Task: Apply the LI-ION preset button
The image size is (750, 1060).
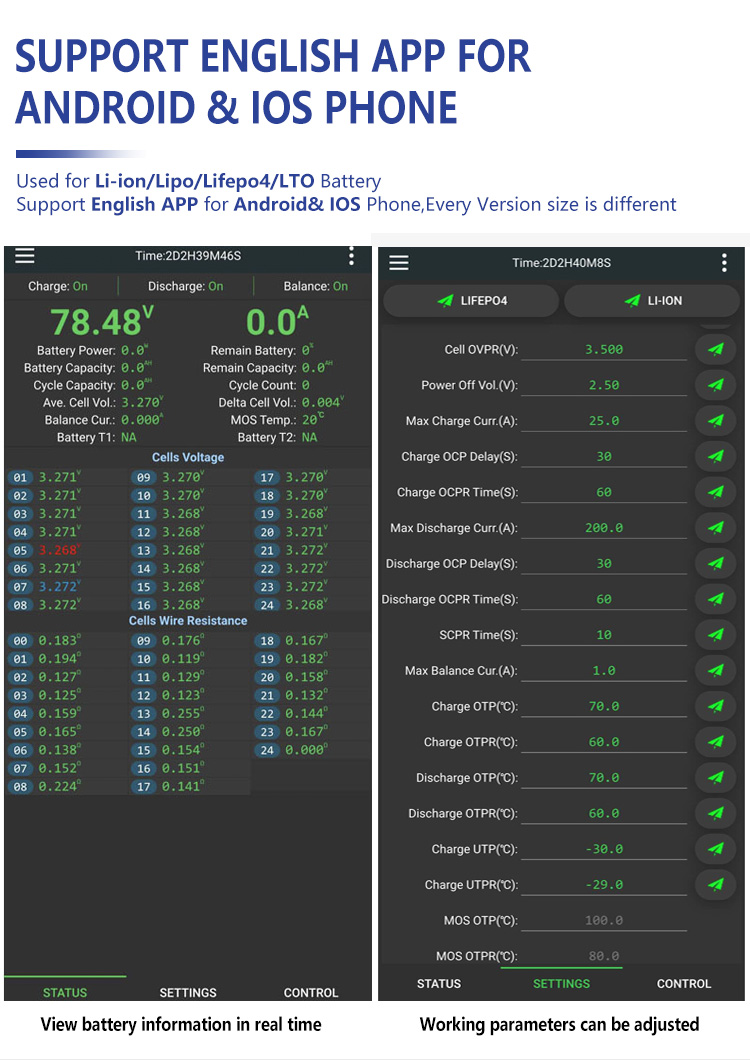Action: (x=653, y=301)
